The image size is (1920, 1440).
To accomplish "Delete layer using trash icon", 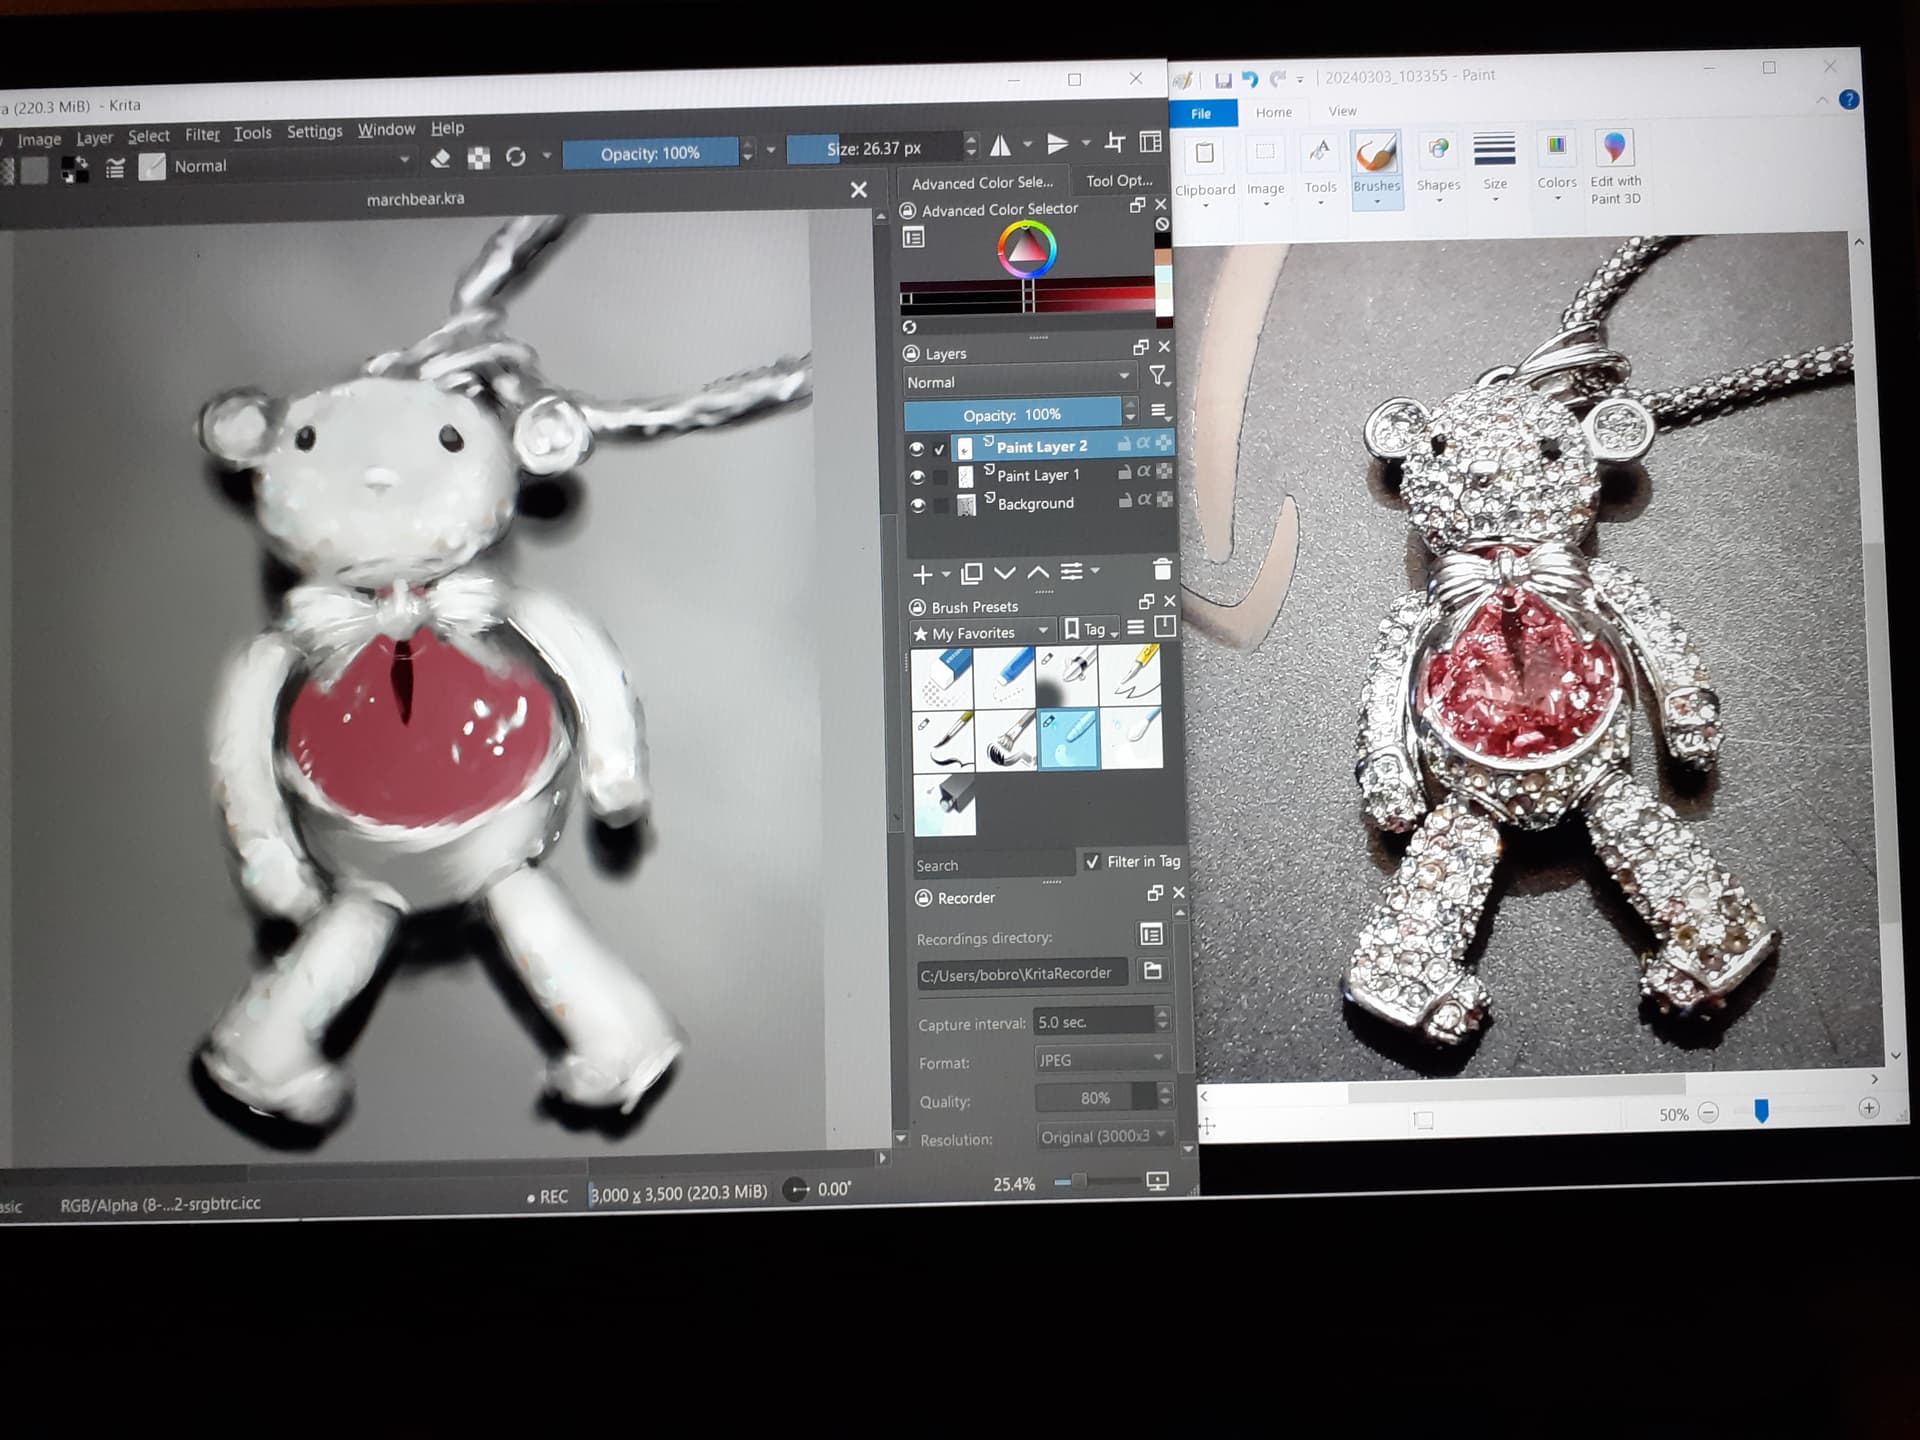I will tap(1162, 570).
